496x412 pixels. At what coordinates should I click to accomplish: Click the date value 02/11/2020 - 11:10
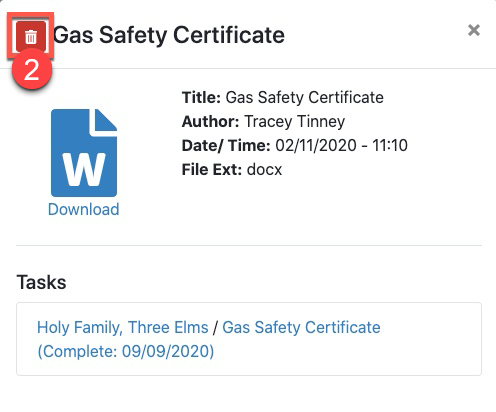pos(341,146)
